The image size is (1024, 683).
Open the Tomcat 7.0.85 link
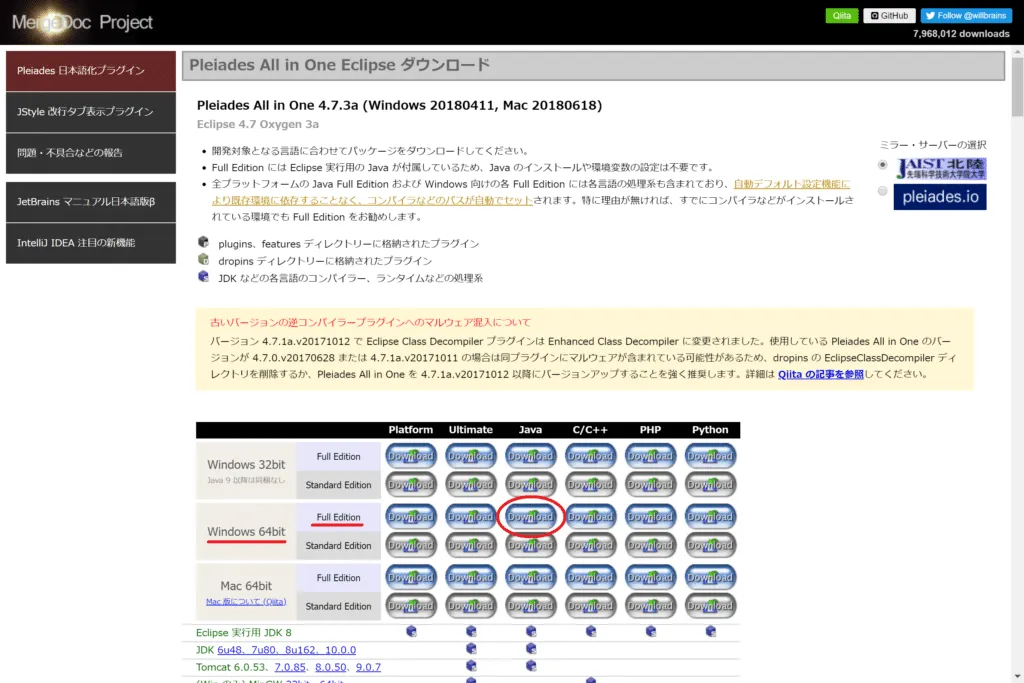point(290,667)
